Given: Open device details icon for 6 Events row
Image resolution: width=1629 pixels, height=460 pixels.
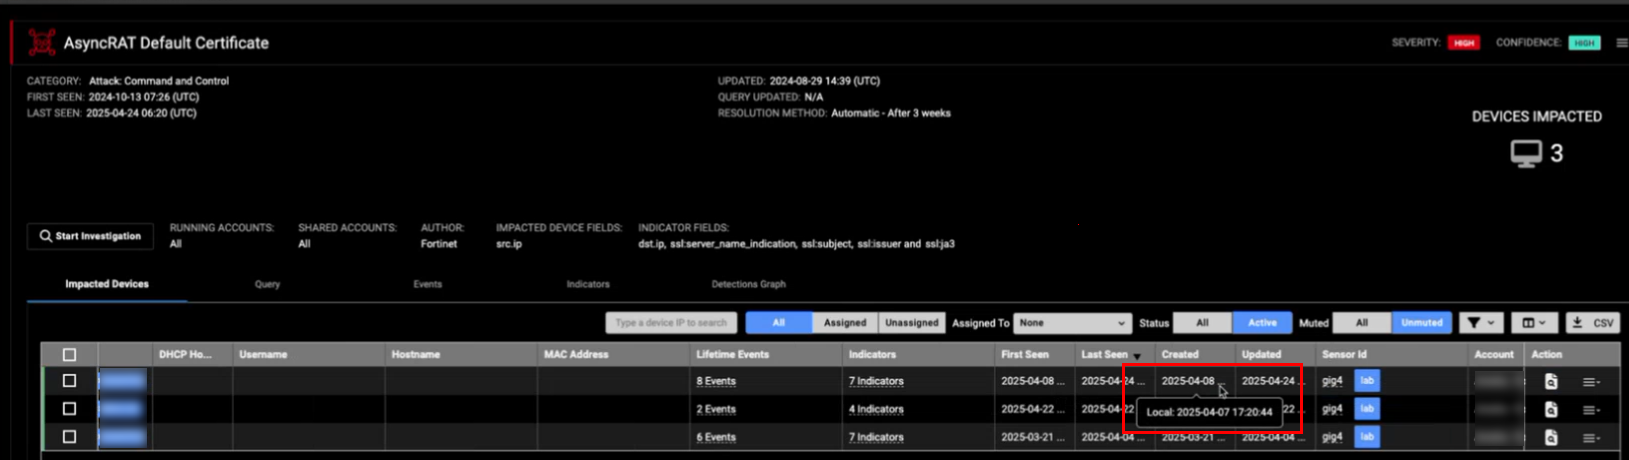Looking at the screenshot, I should (x=1550, y=437).
